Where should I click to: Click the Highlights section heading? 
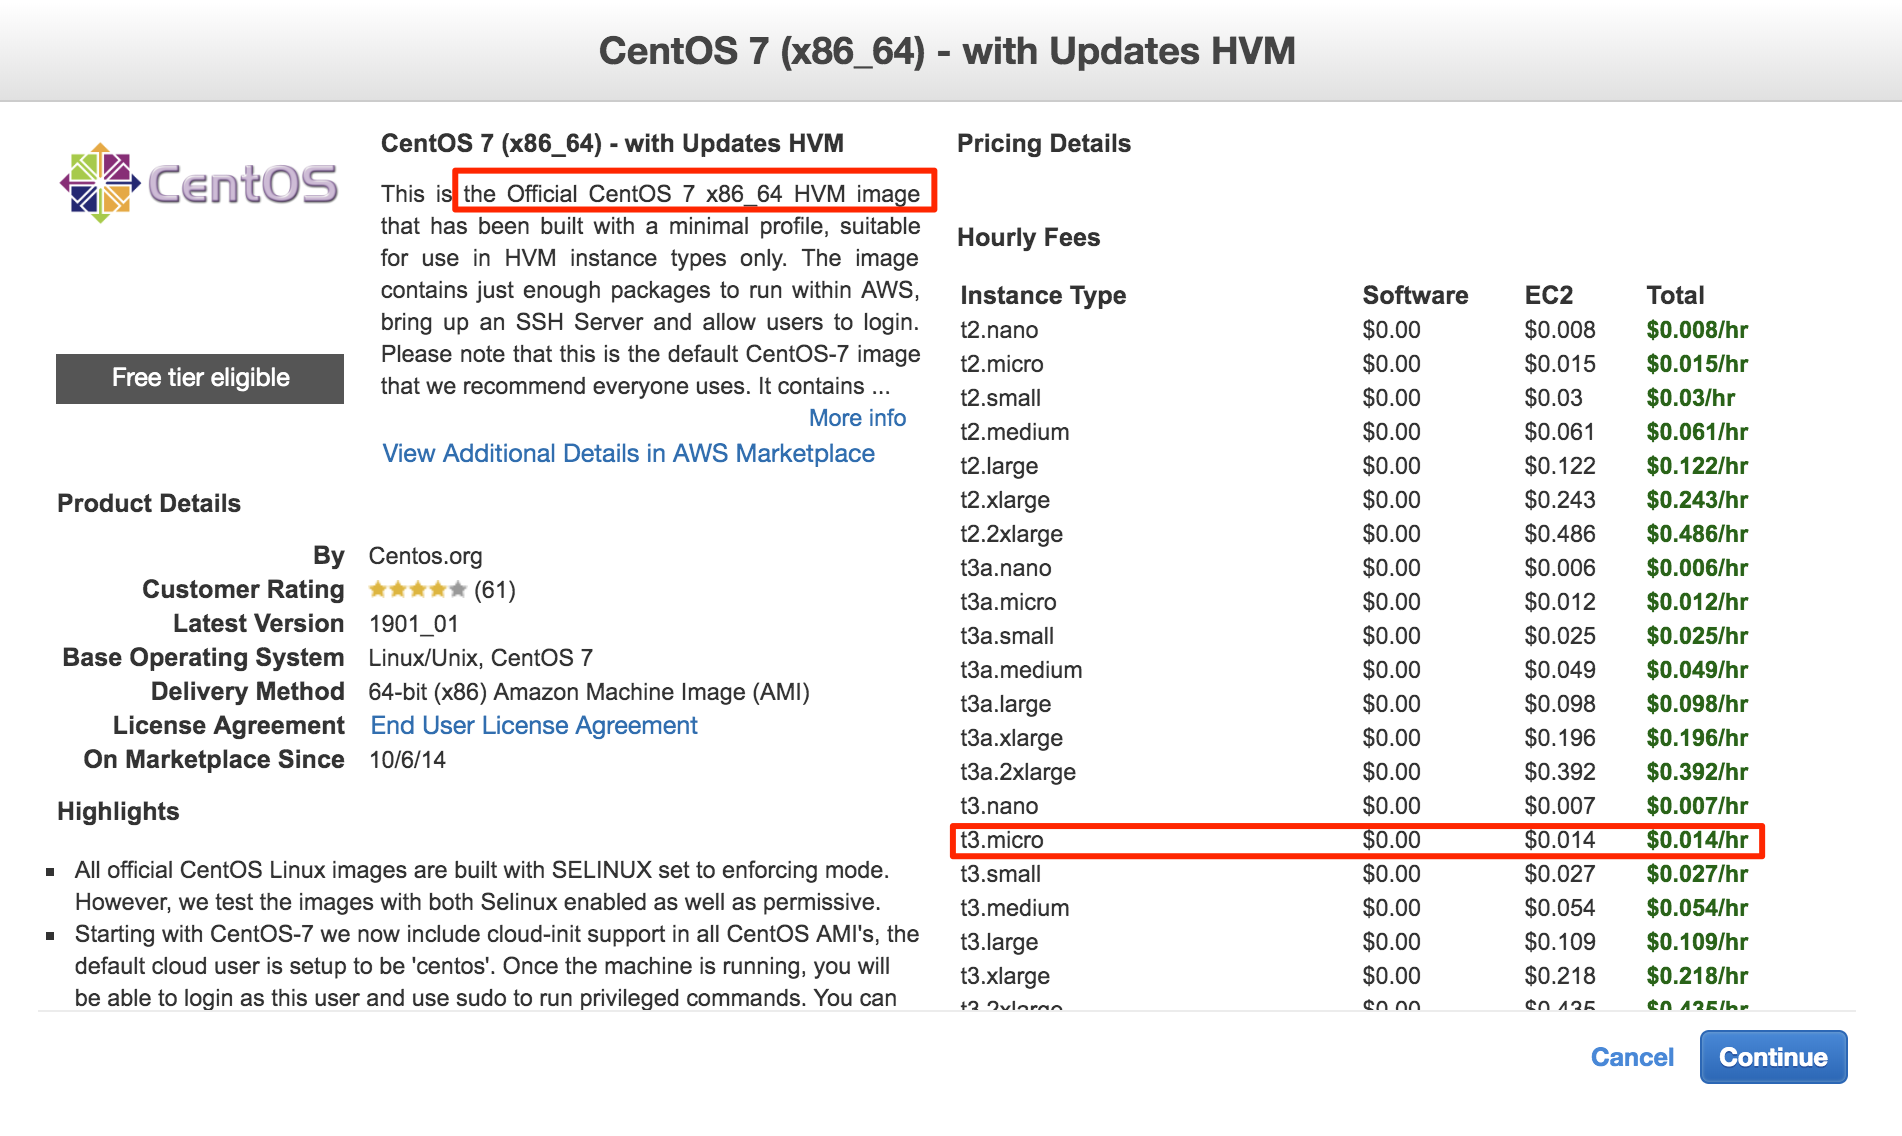pyautogui.click(x=118, y=812)
